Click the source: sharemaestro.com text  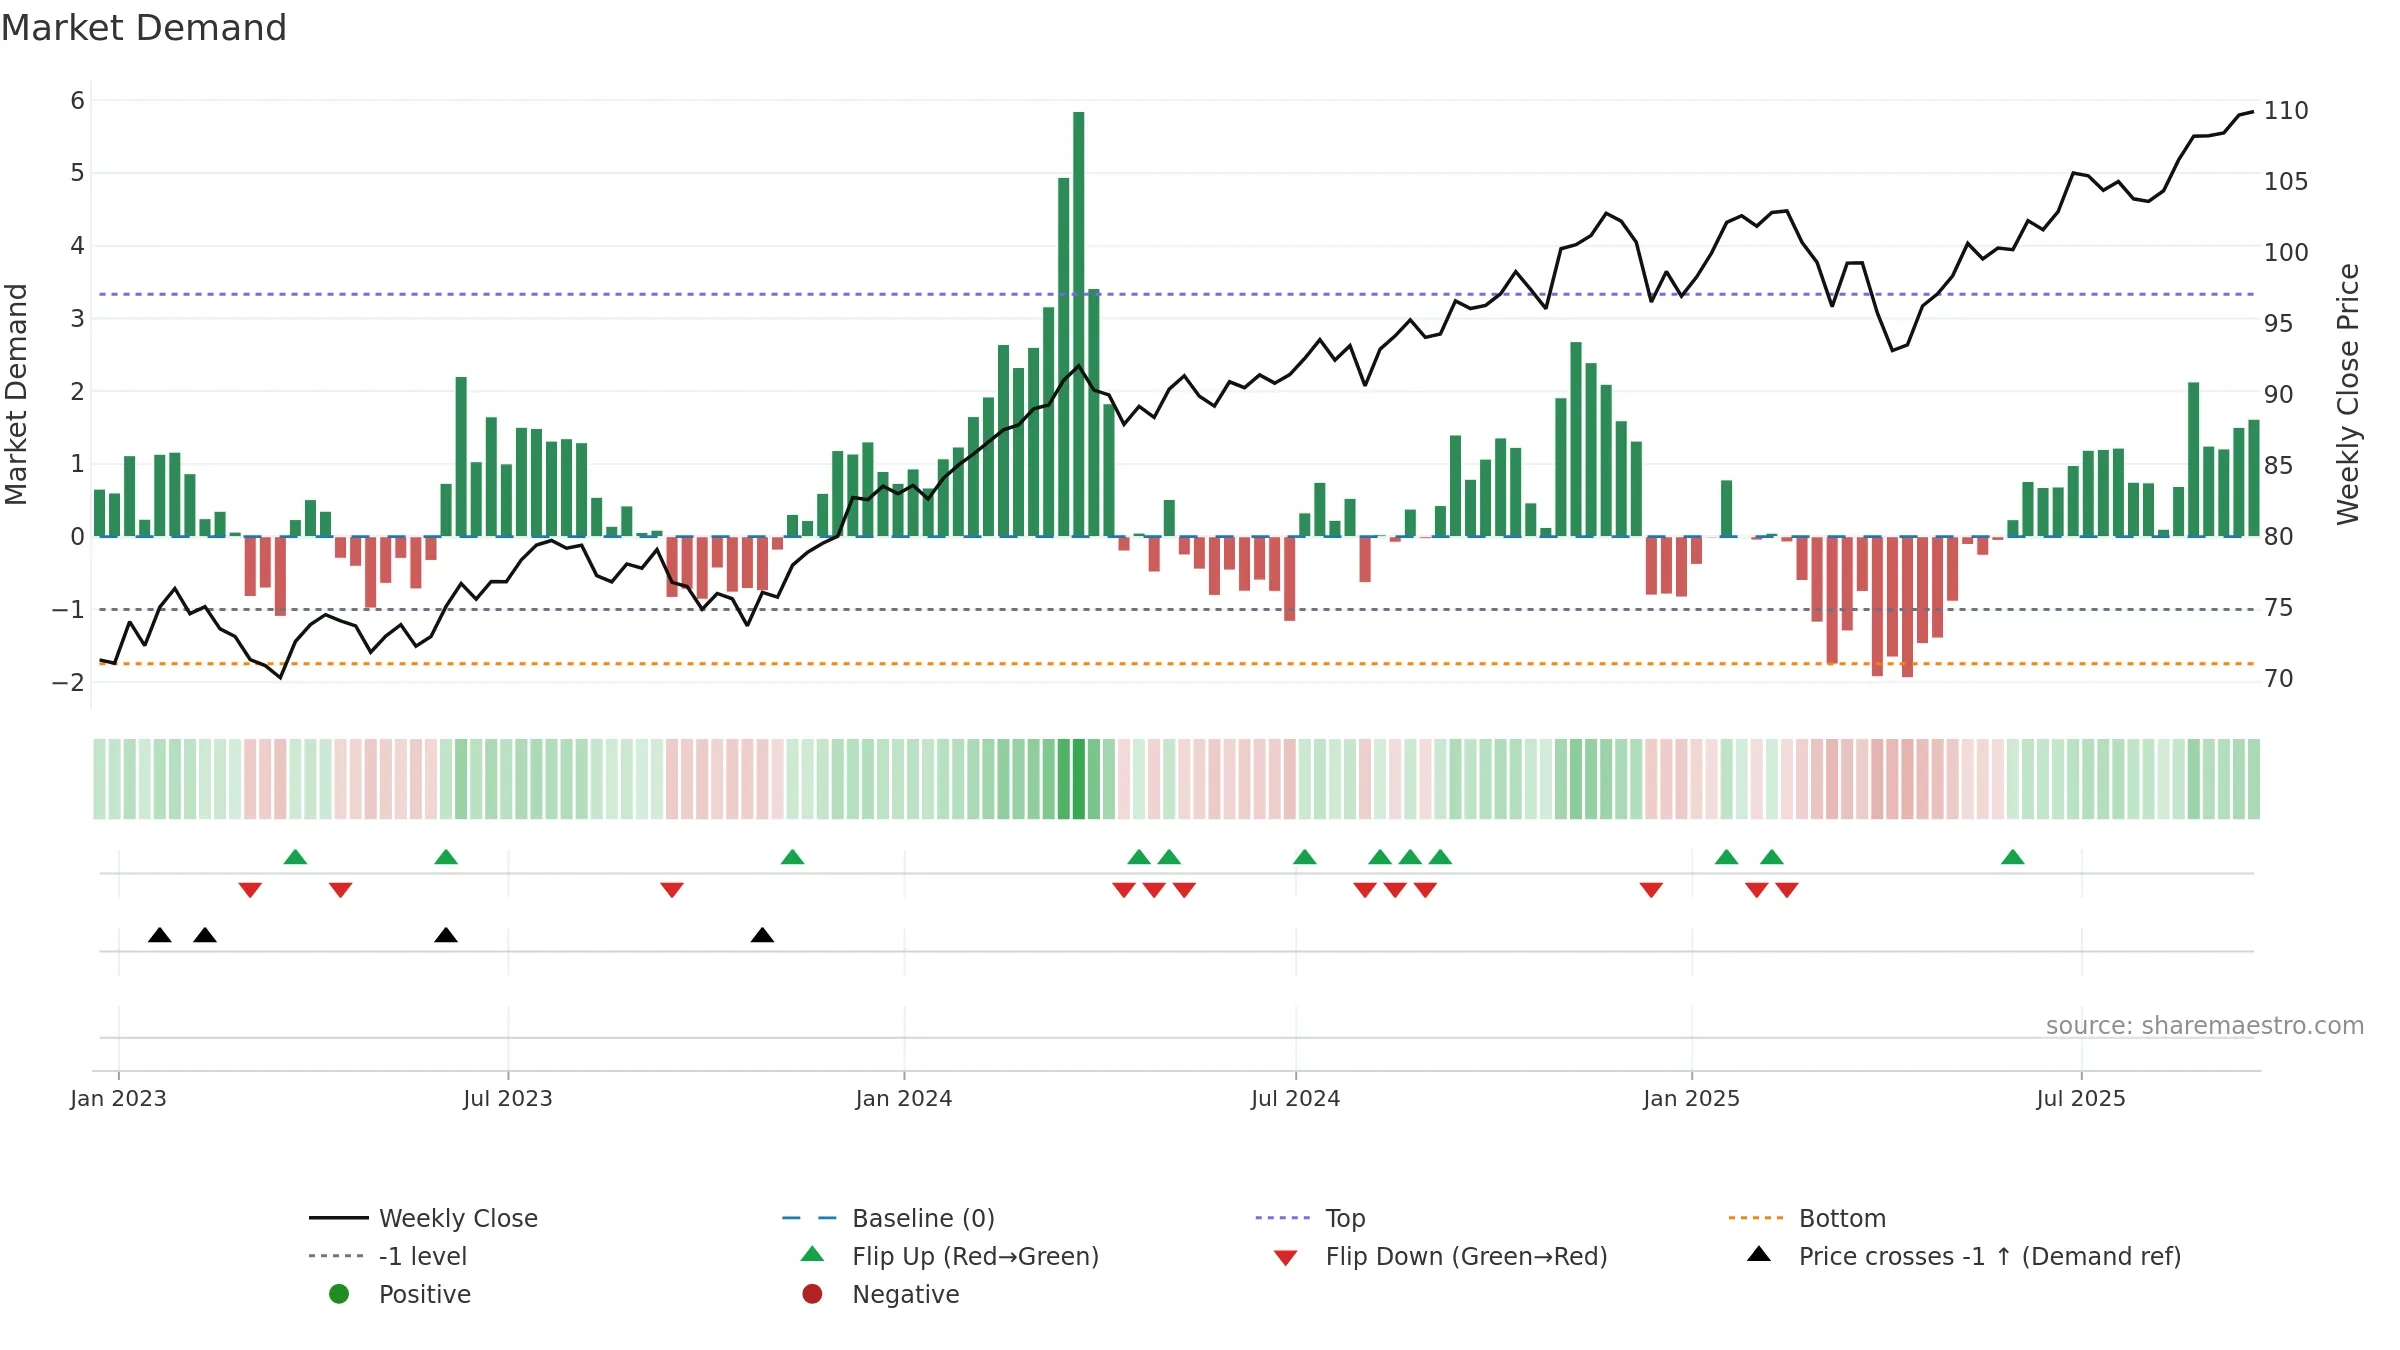click(2205, 1025)
